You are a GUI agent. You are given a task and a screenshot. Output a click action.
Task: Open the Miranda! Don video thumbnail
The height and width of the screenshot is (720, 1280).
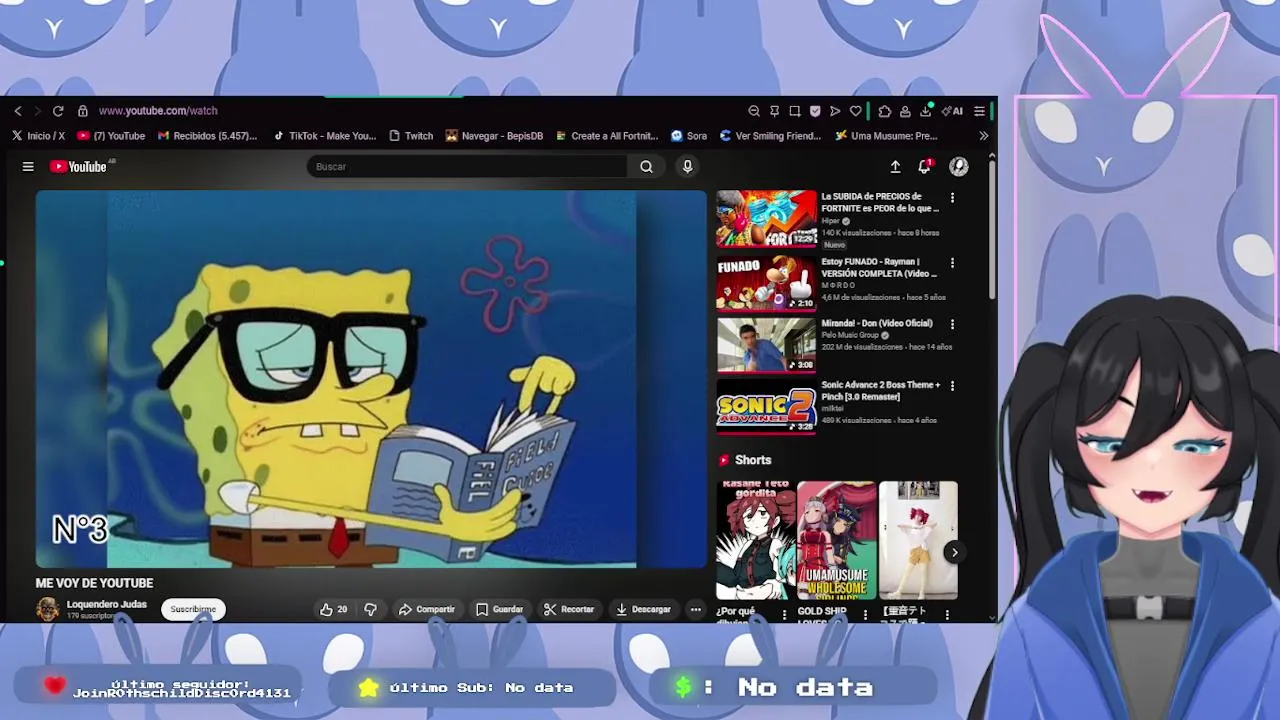766,345
